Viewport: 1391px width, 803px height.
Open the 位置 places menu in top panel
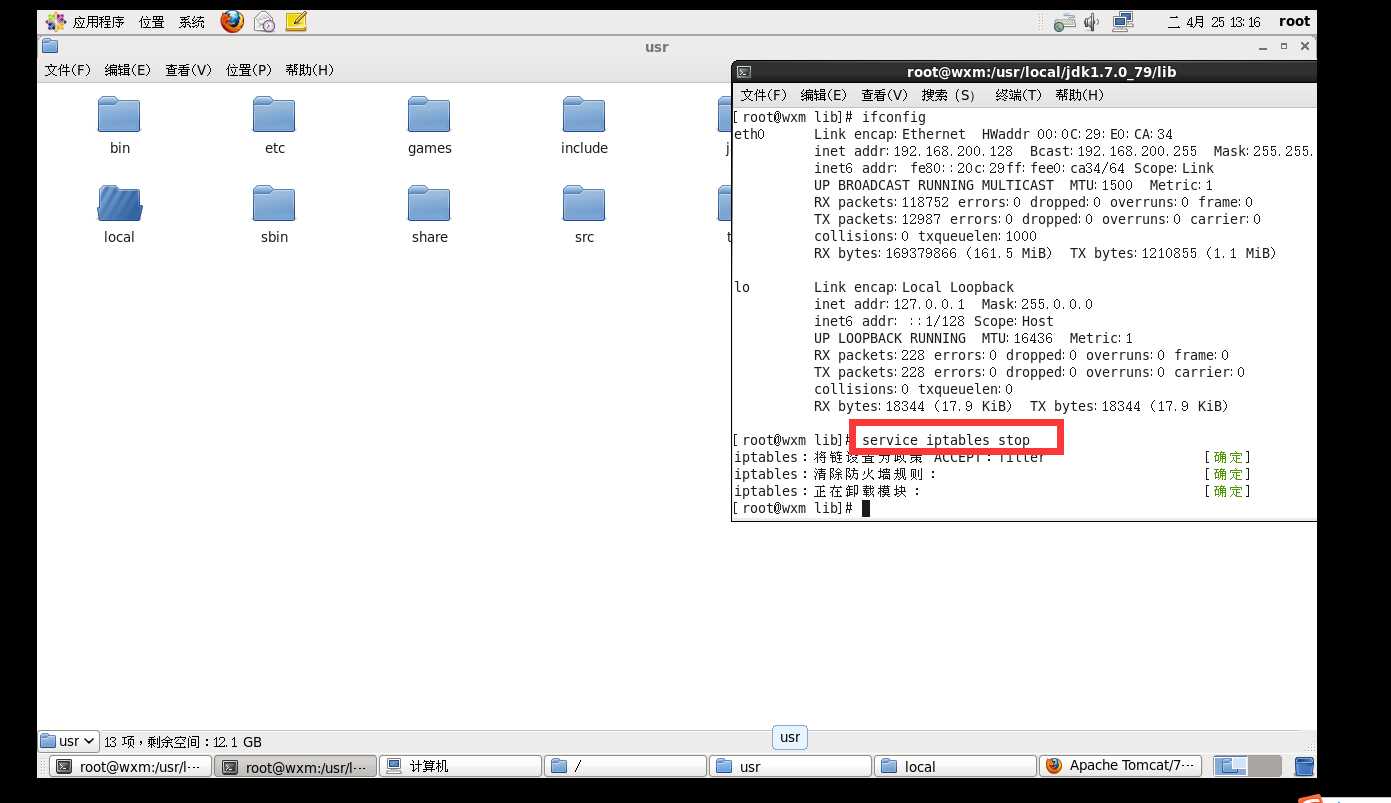pyautogui.click(x=152, y=21)
